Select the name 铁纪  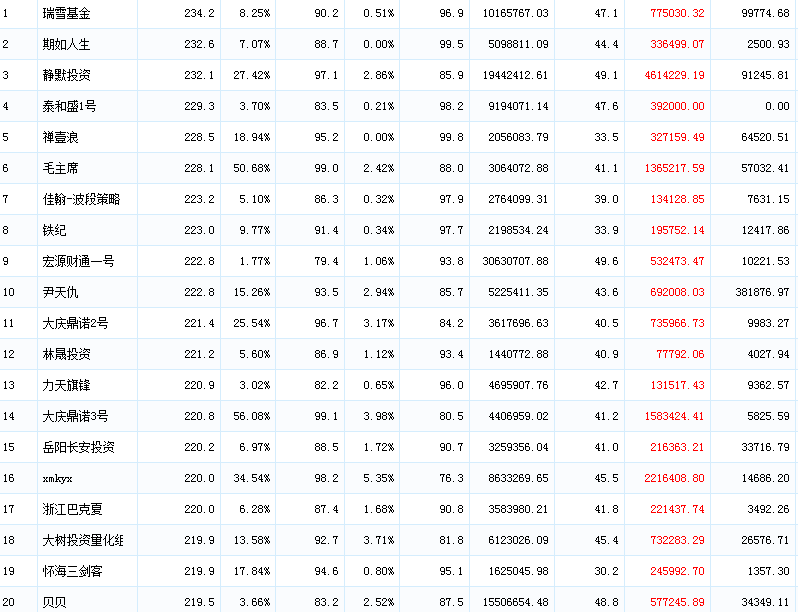pyautogui.click(x=54, y=230)
